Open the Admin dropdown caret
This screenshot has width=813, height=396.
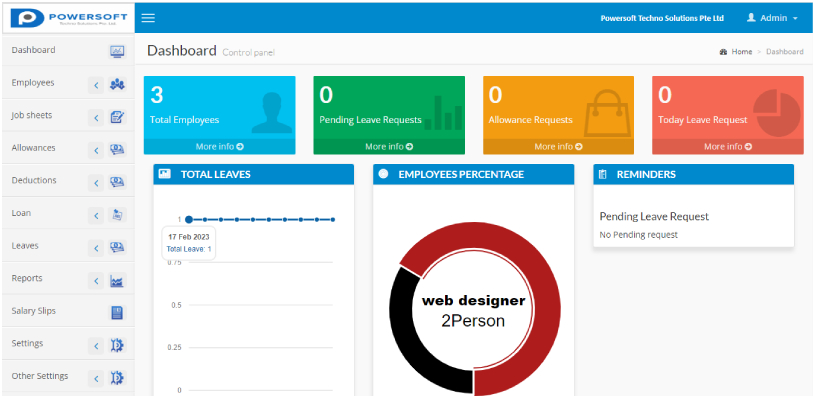795,19
